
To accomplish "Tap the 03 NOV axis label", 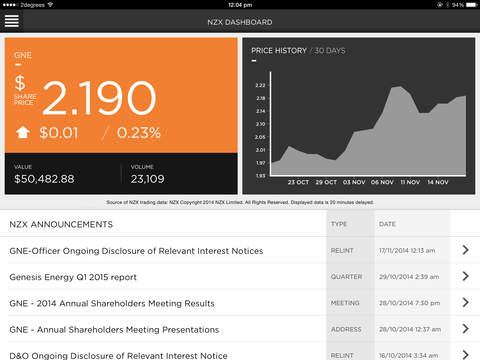I will 354,182.
